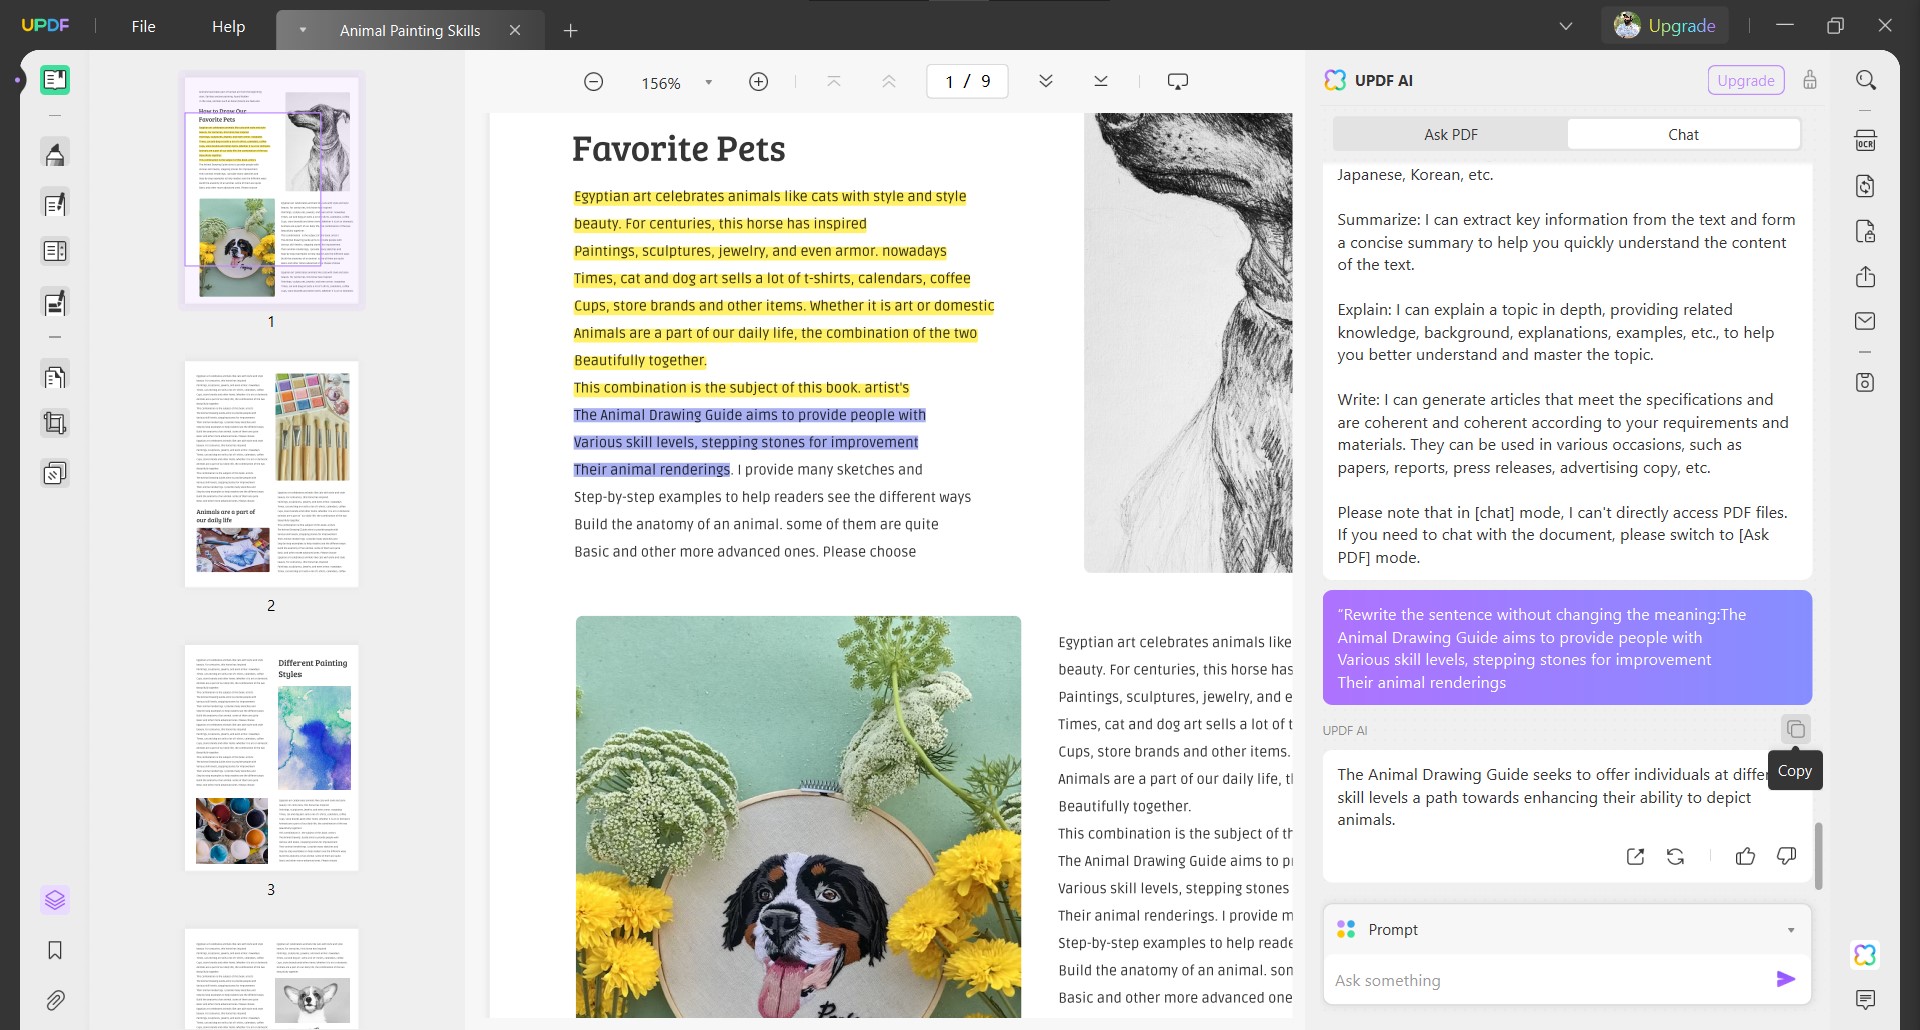Click the Search icon in right sidebar
The image size is (1920, 1030).
tap(1866, 79)
